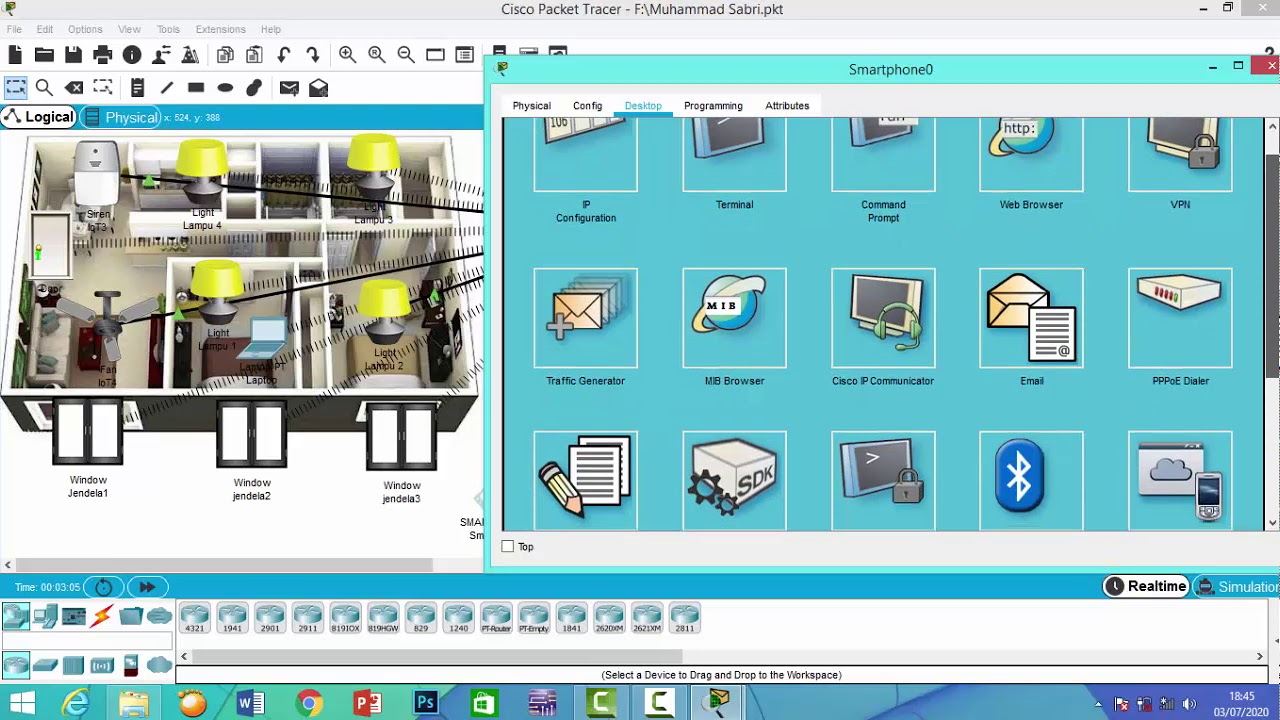Click the Zoom In toolbar icon

(347, 55)
